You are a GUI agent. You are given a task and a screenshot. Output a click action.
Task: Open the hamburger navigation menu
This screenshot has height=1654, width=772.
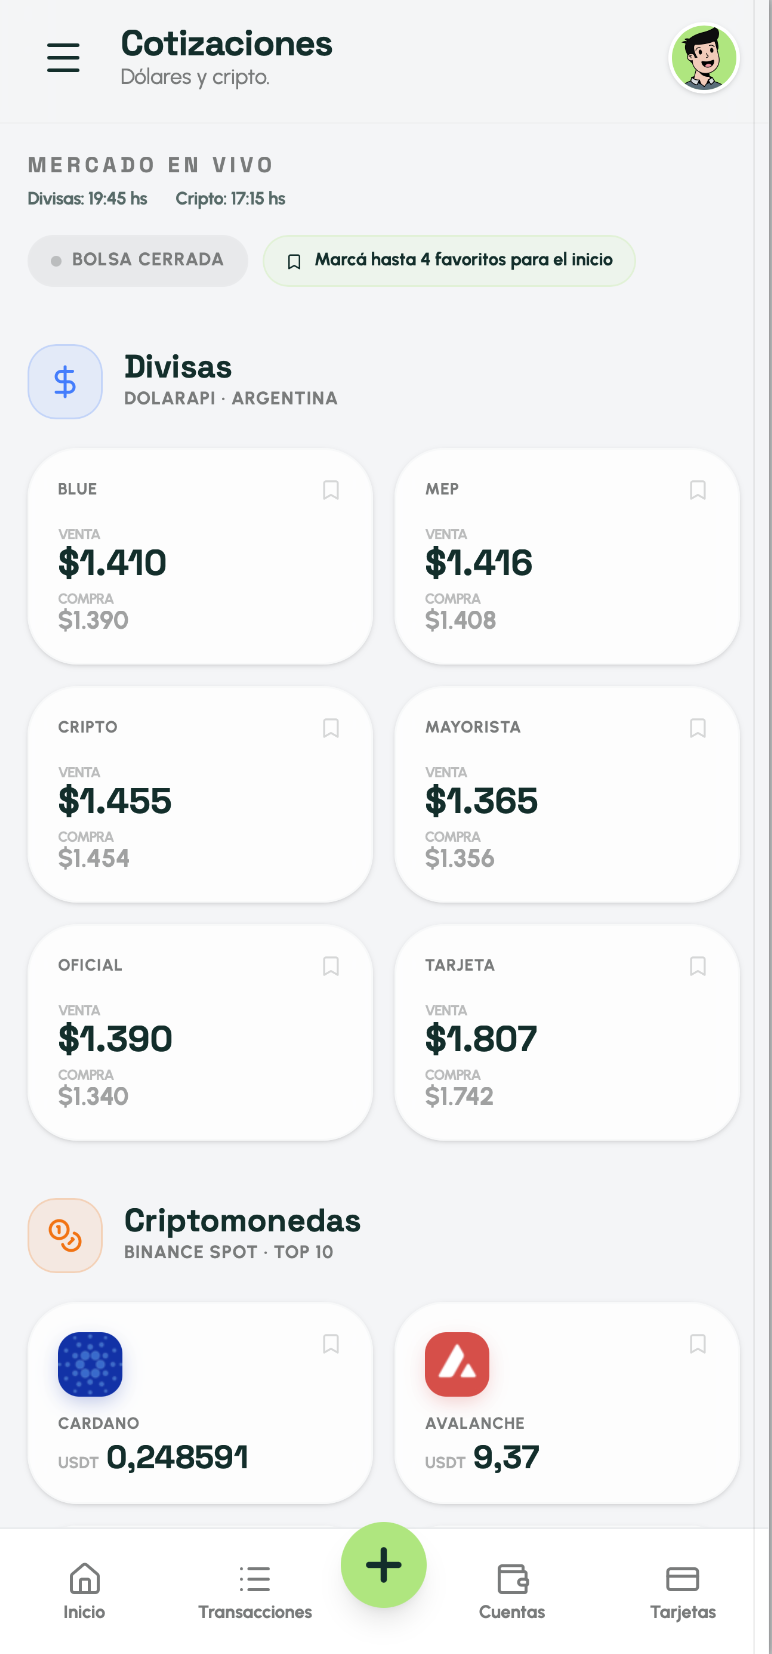tap(63, 57)
